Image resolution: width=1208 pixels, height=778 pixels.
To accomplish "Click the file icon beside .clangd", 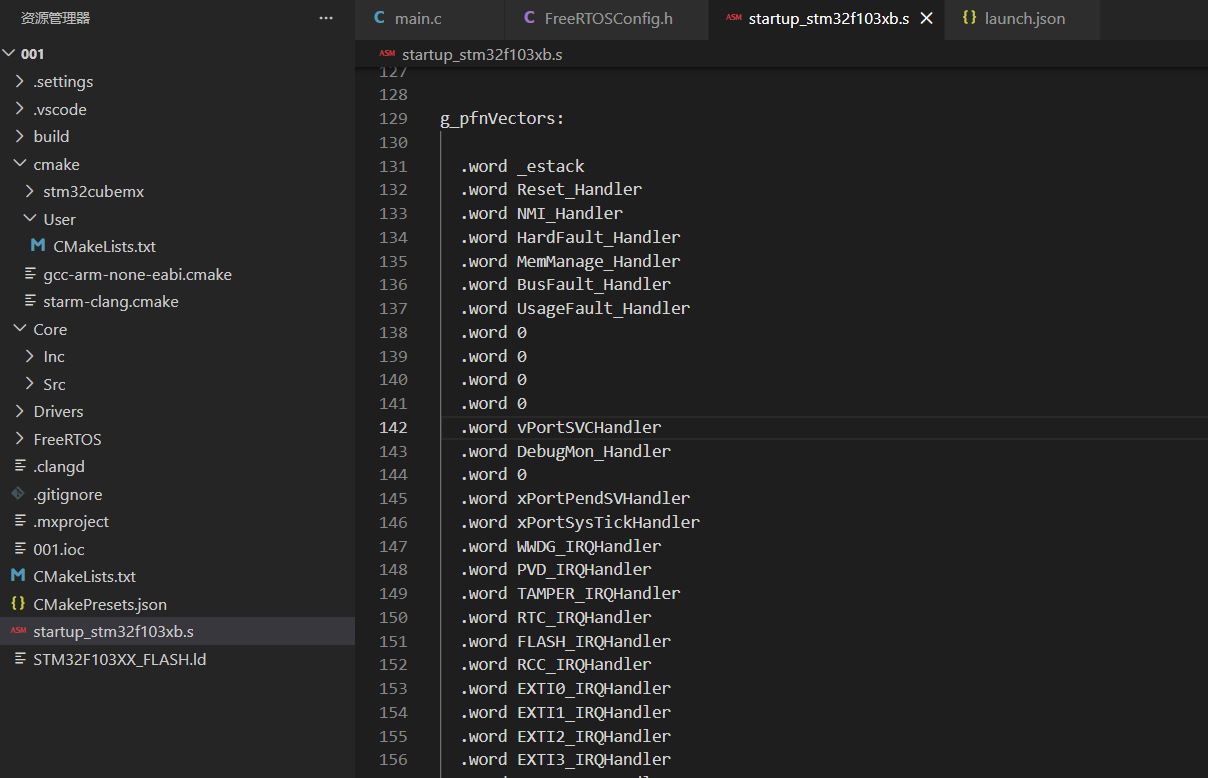I will point(21,466).
